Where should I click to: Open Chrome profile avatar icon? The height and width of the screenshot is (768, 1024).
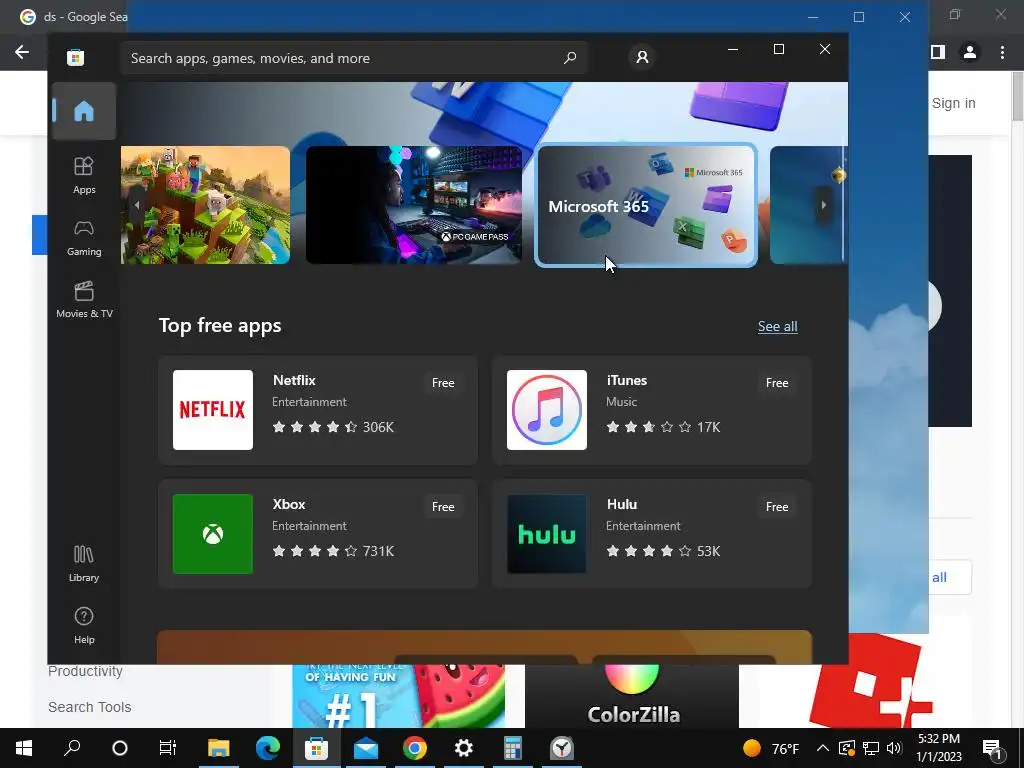point(970,52)
